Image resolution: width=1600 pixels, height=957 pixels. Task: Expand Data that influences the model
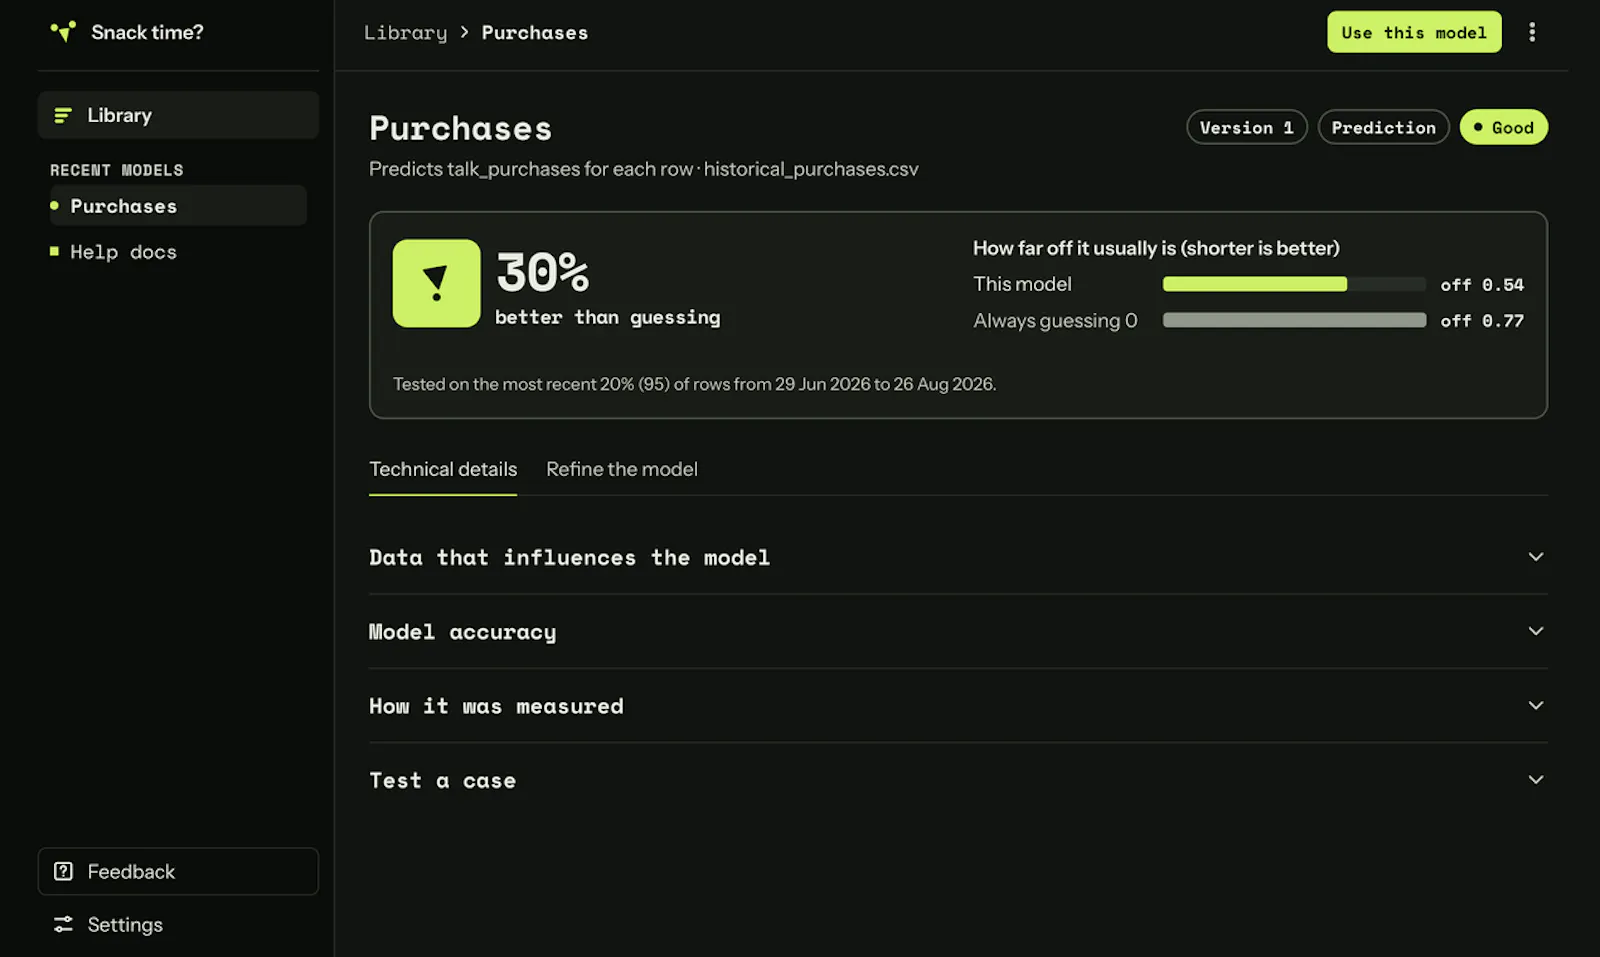(x=958, y=557)
